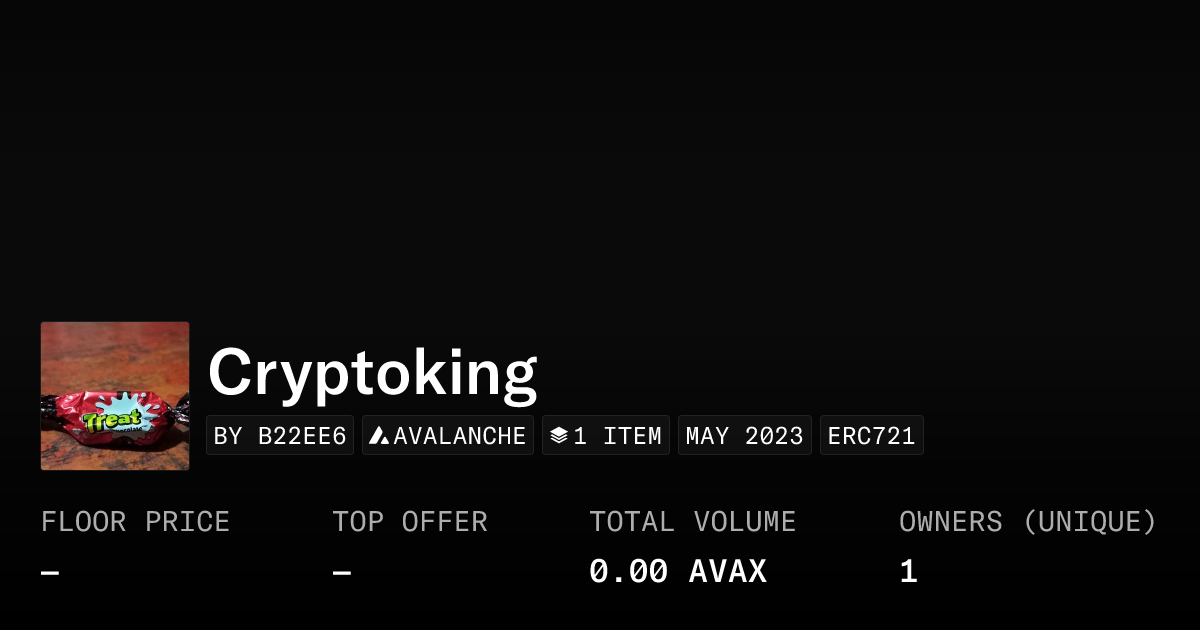Image resolution: width=1200 pixels, height=630 pixels.
Task: Click the ERC721 token standard badge
Action: click(x=871, y=434)
